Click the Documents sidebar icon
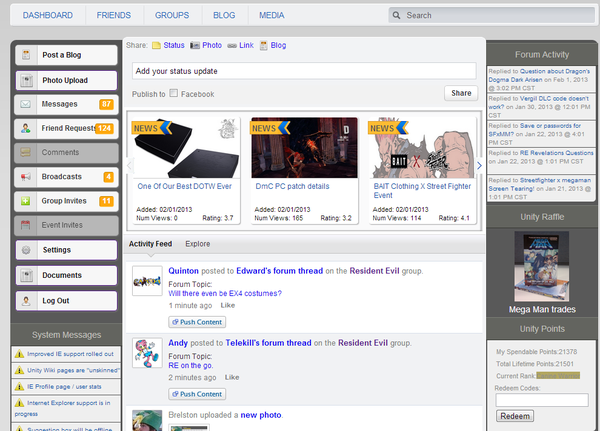 [26, 275]
